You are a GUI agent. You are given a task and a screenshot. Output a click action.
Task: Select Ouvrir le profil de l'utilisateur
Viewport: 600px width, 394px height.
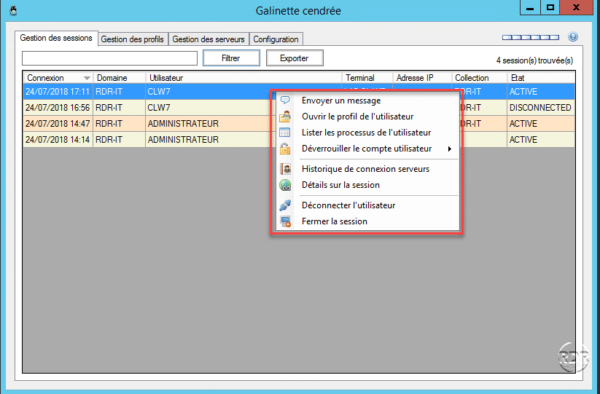pyautogui.click(x=357, y=117)
